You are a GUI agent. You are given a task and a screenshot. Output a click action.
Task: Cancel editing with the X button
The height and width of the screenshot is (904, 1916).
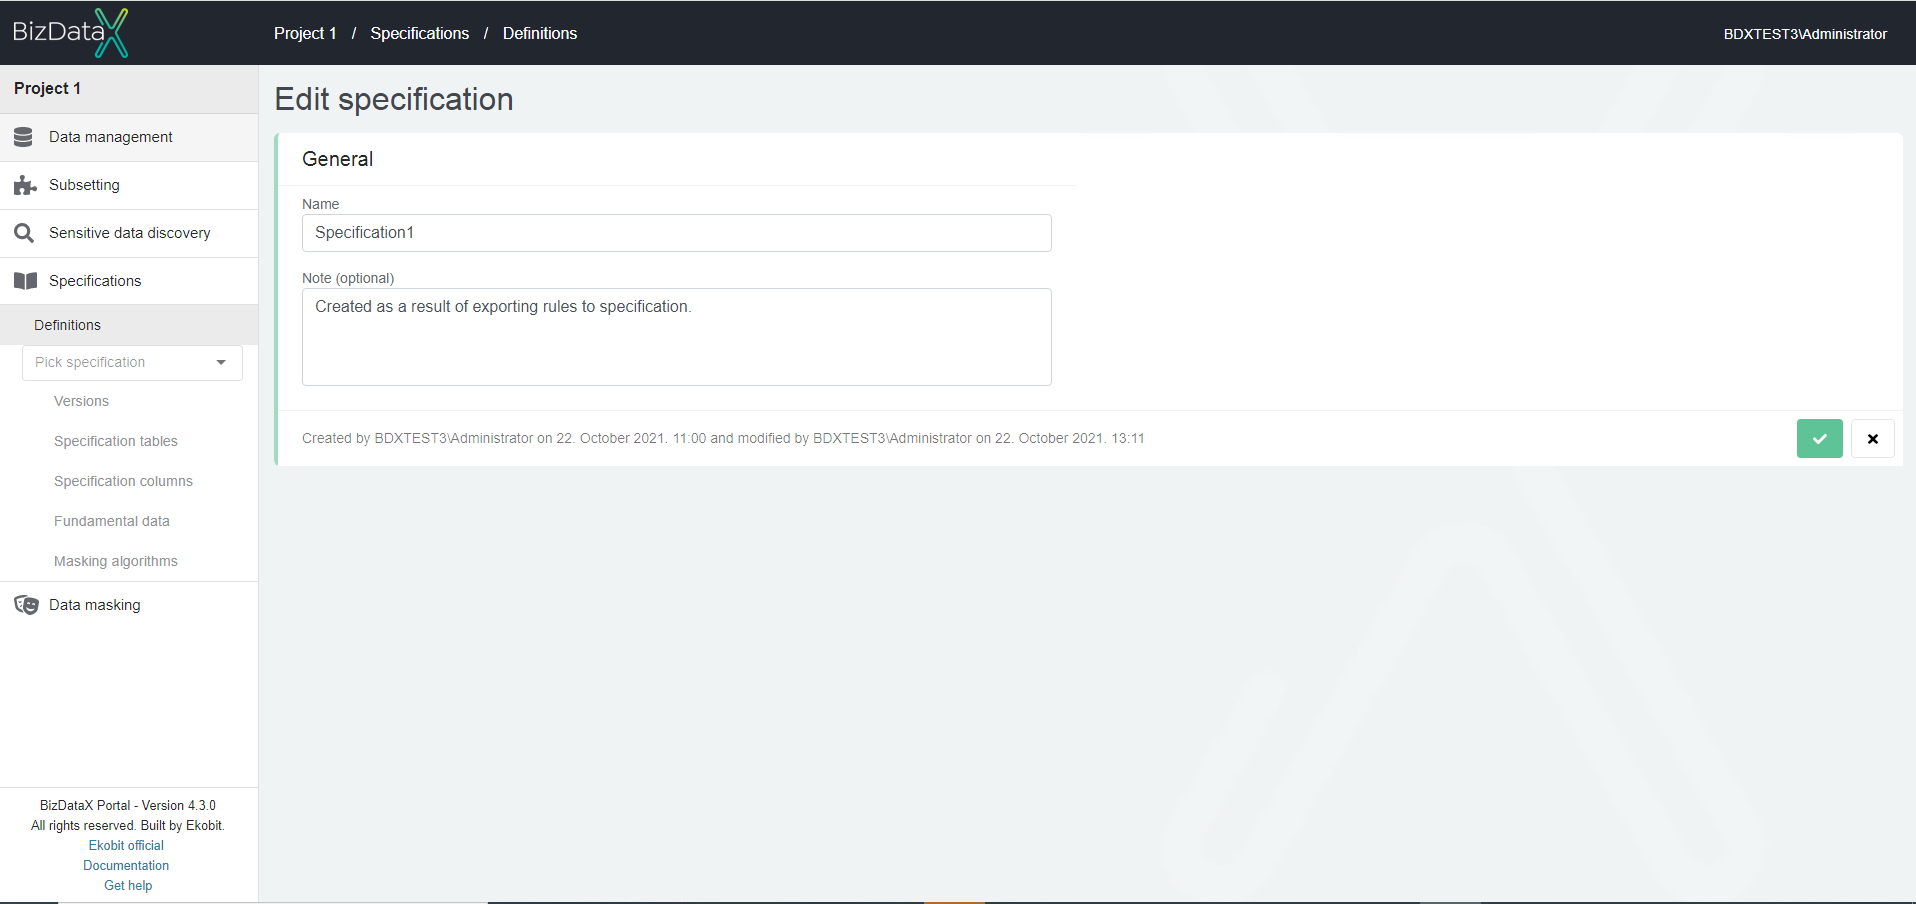coord(1872,438)
